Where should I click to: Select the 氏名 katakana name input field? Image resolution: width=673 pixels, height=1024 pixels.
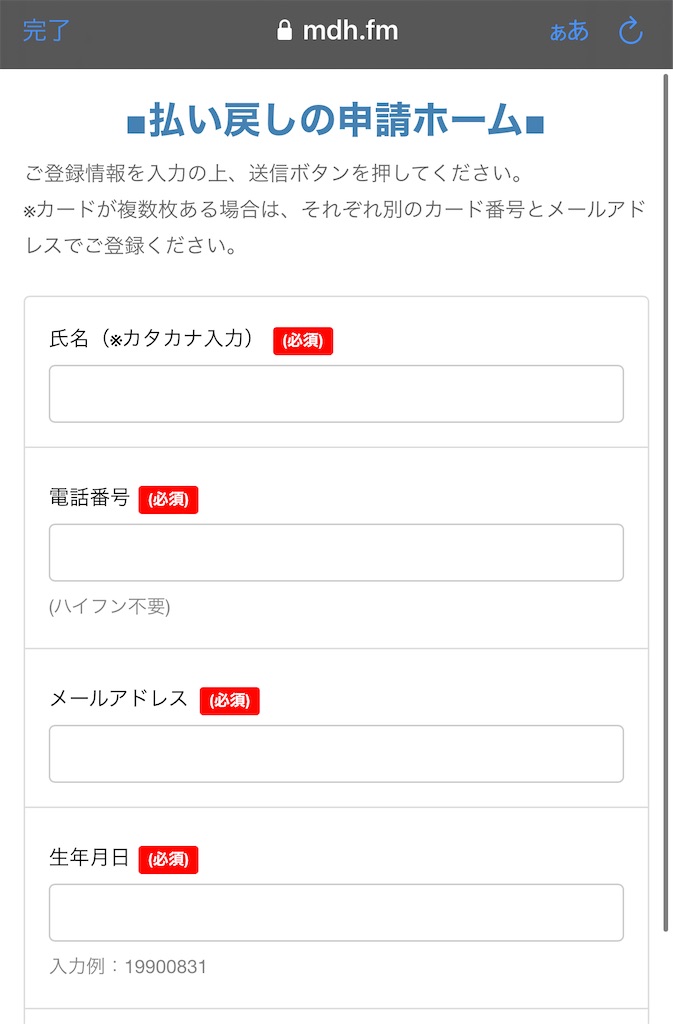(336, 393)
